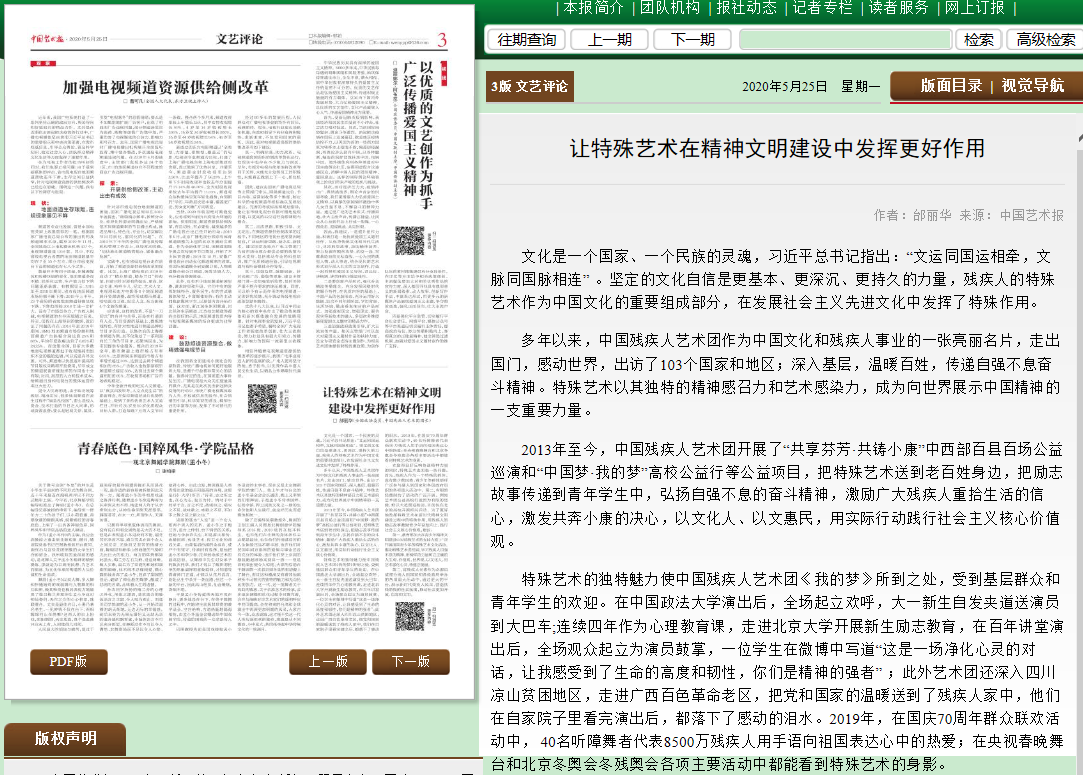Open 网上订报 subscription link
The image size is (1083, 775).
(975, 8)
